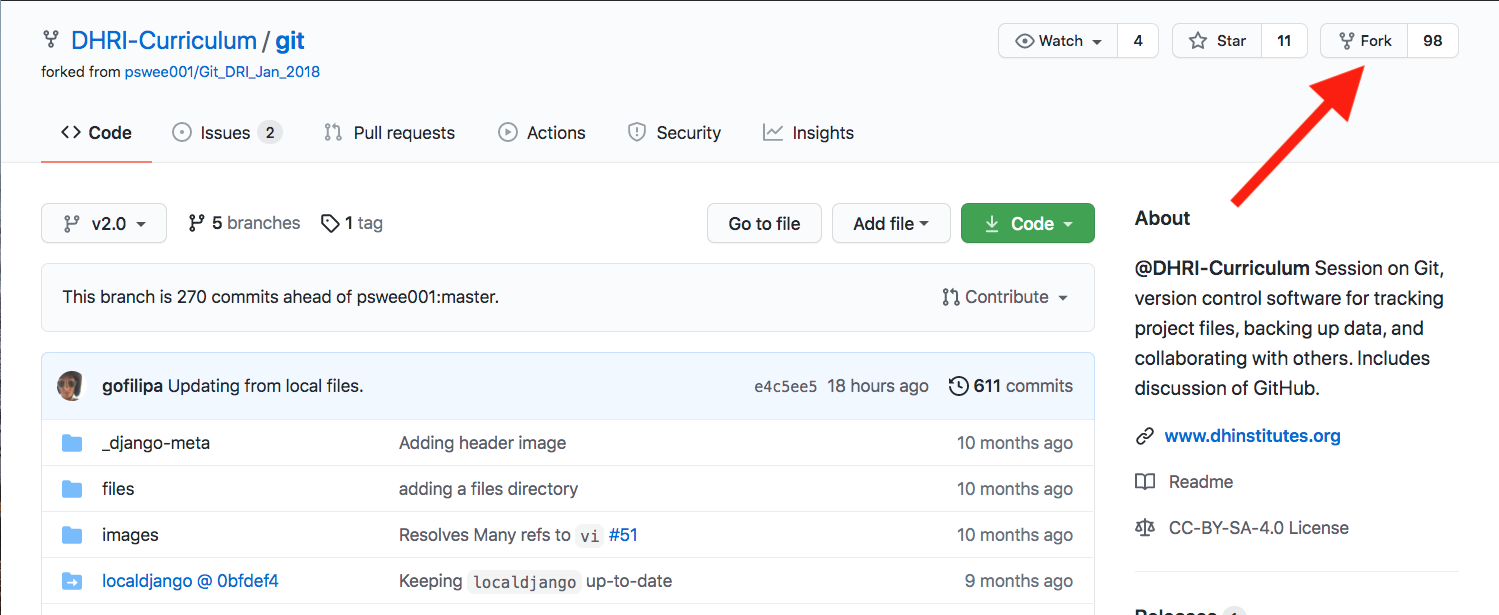Viewport: 1499px width, 615px height.
Task: Click the submodule icon next to localdjango
Action: [x=72, y=580]
